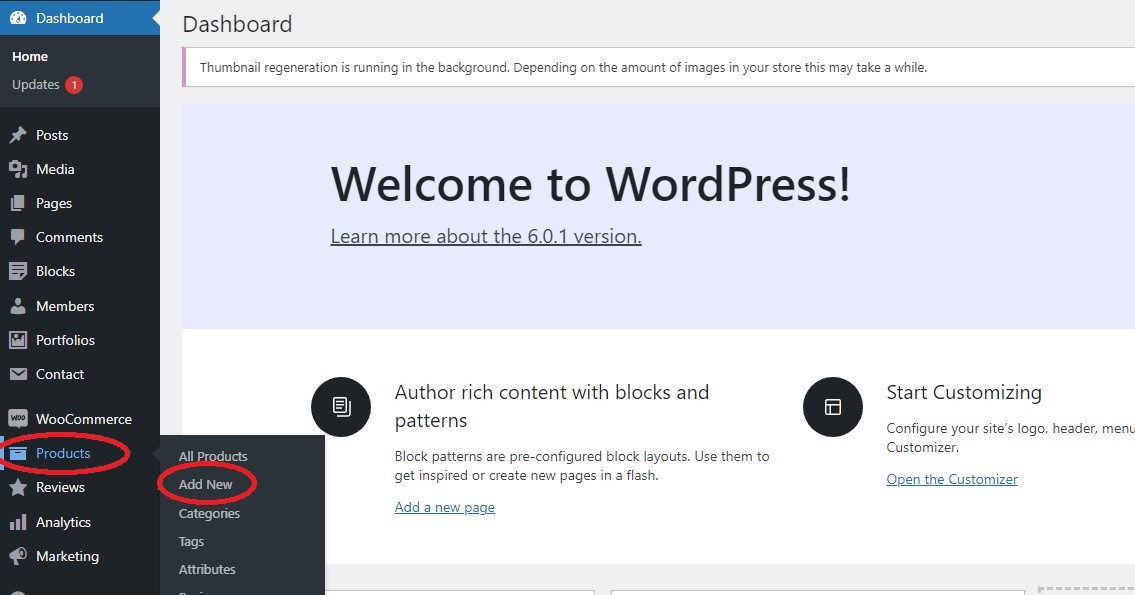Click the Analytics bar chart icon
Image resolution: width=1135 pixels, height=595 pixels.
(18, 523)
